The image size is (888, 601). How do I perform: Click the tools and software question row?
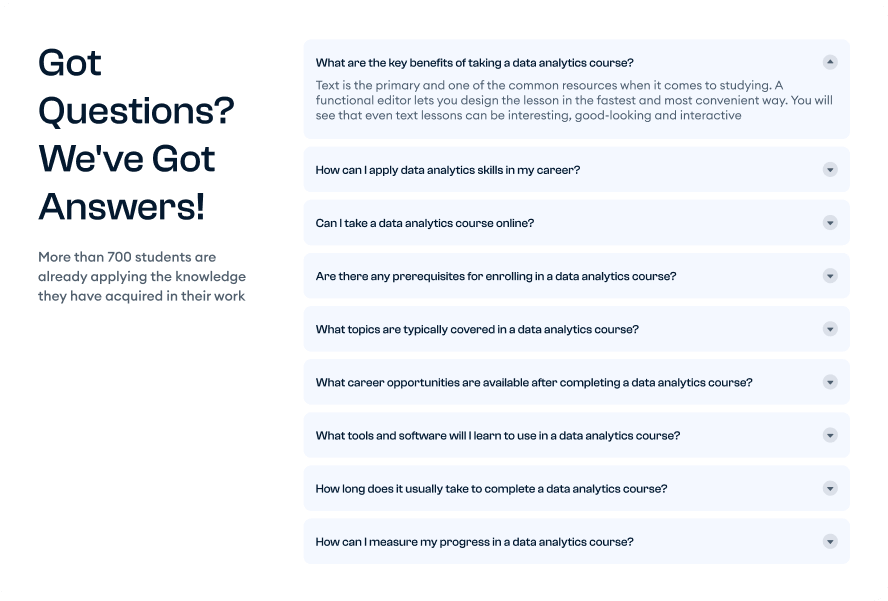point(497,436)
